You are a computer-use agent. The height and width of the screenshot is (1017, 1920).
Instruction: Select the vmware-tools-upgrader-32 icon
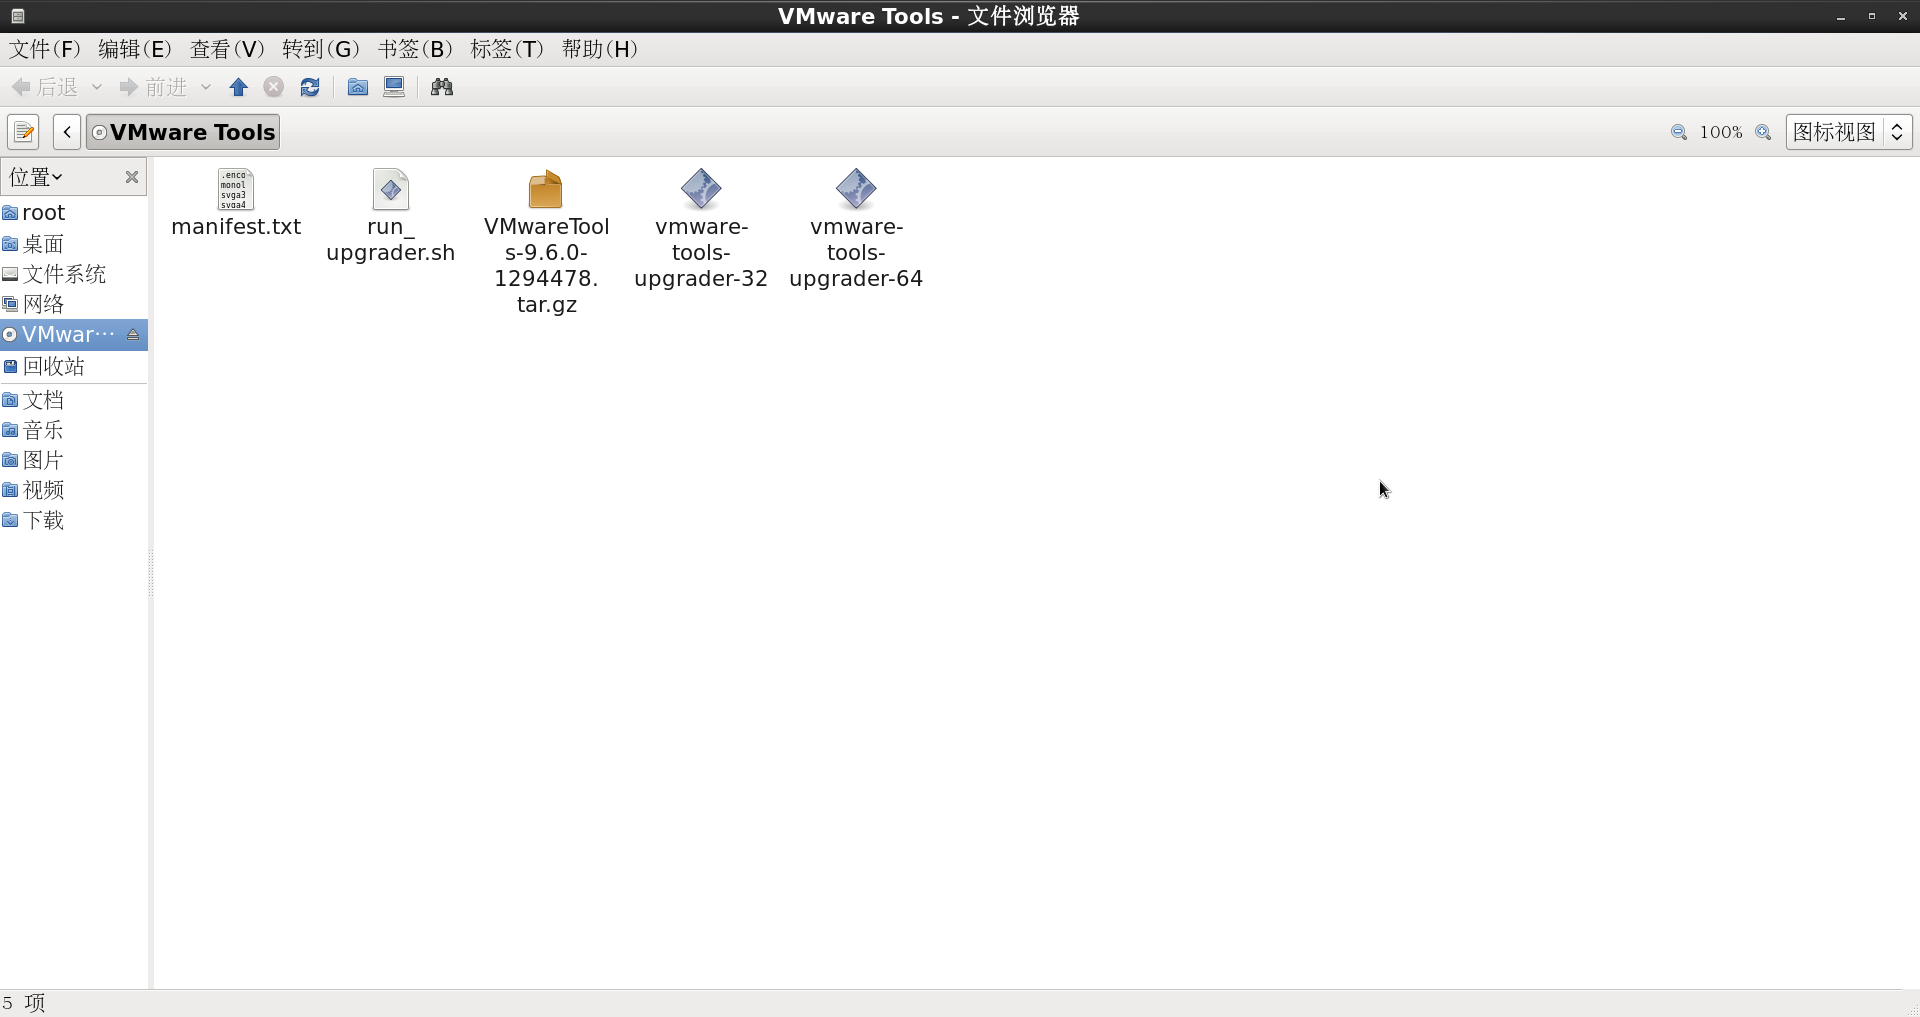[x=701, y=189]
